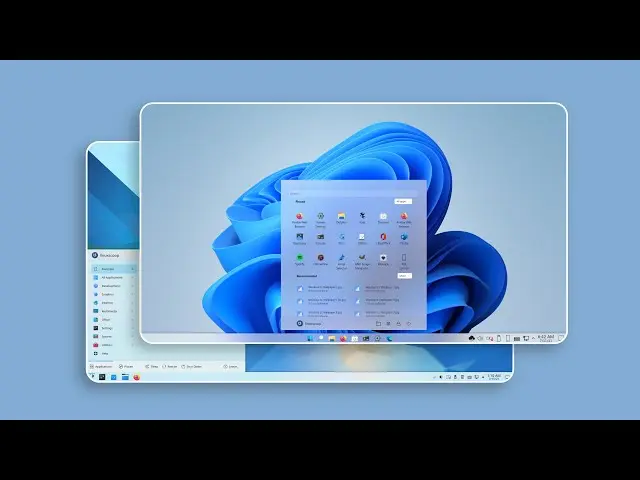640x480 pixels.
Task: Click Leave button in back launcher footer
Action: [231, 367]
